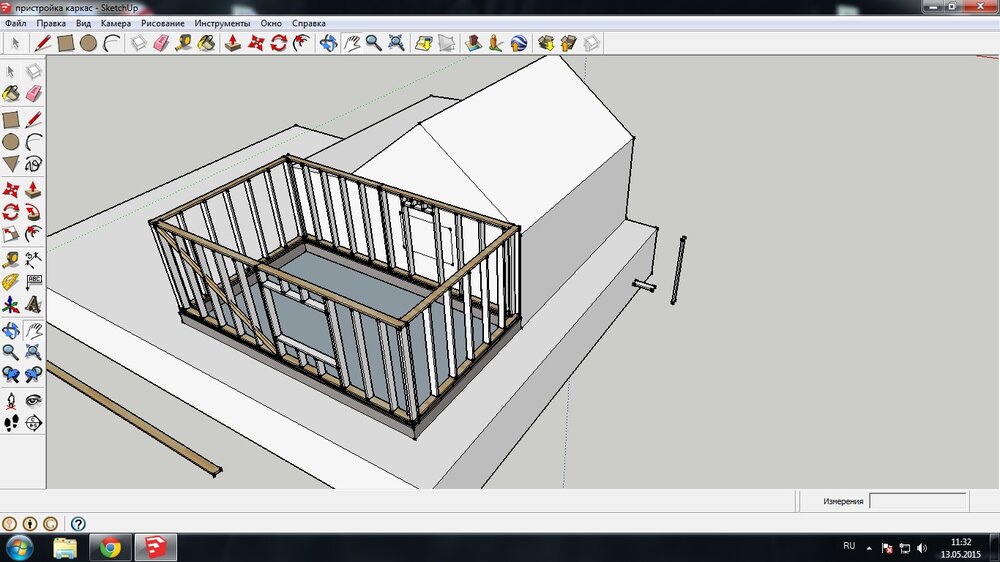Open the Файл menu

pos(15,22)
